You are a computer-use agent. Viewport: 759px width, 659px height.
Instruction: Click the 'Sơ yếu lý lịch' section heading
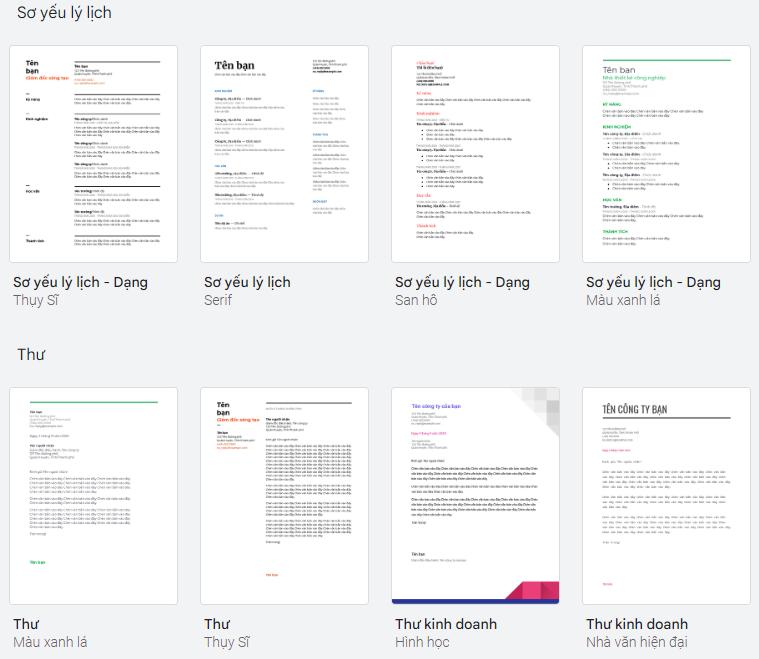pos(64,13)
